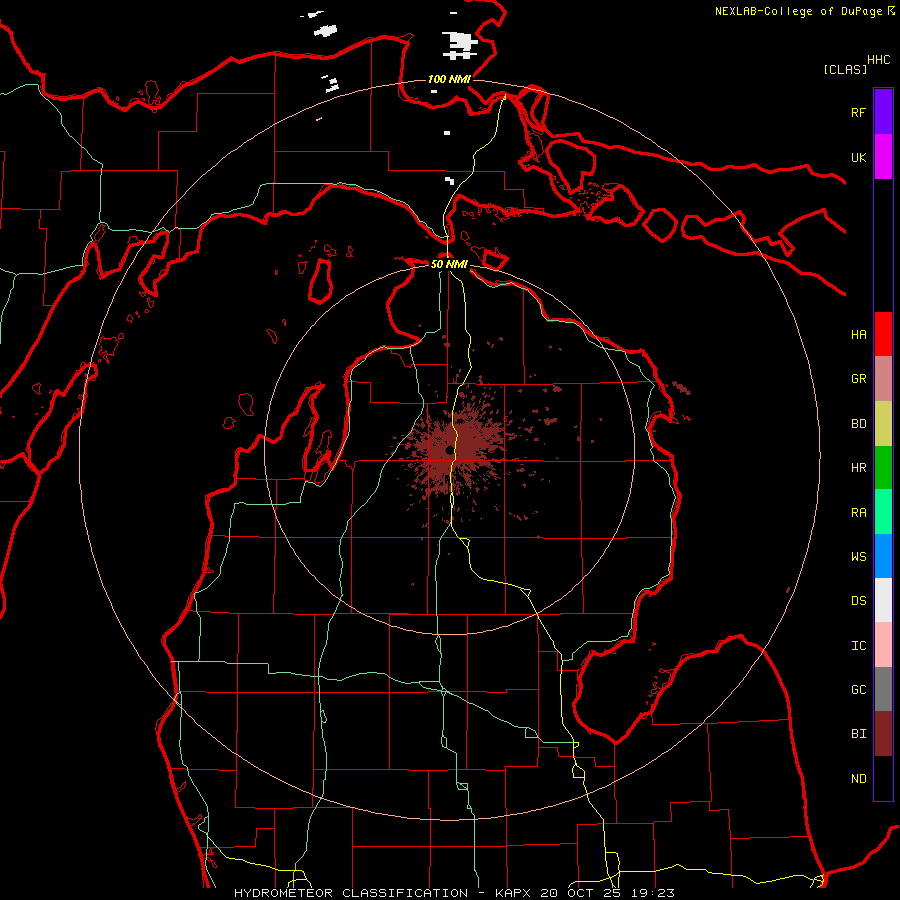This screenshot has width=900, height=900.
Task: Click the 'GC' legend label
Action: [858, 689]
